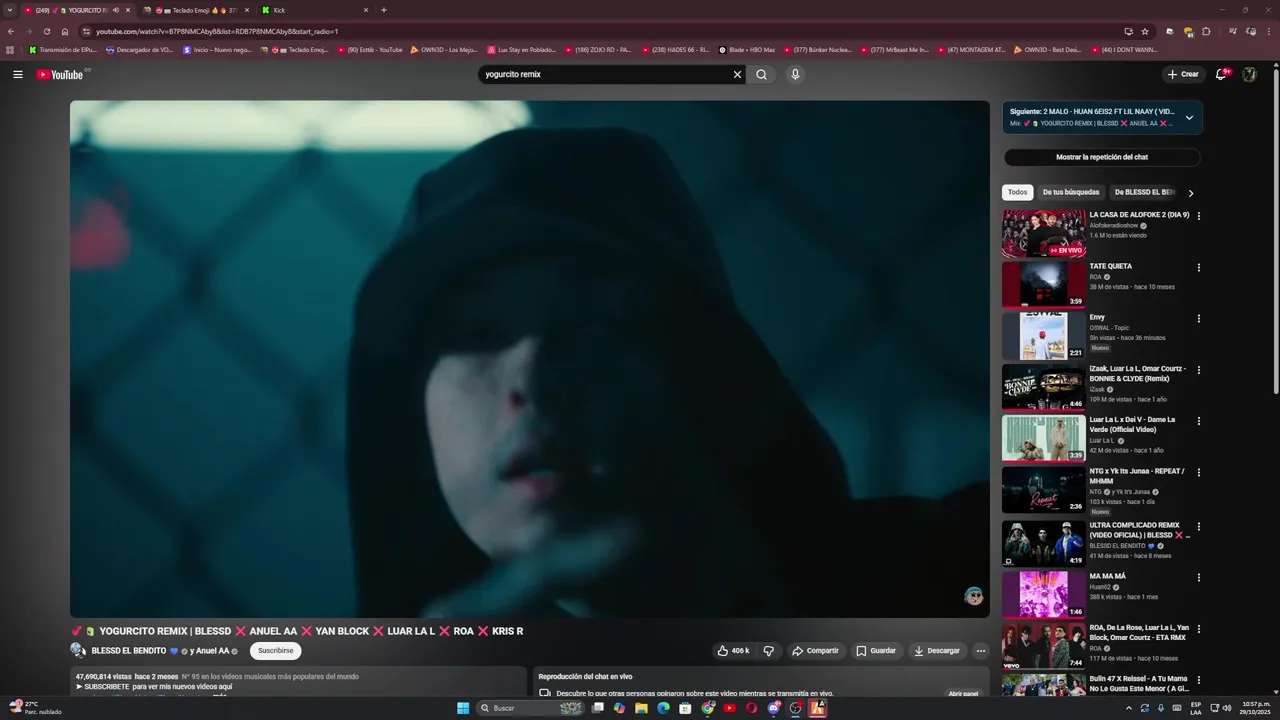1280x720 pixels.
Task: Open options for BONNIE & CLYDE Remix
Action: pyautogui.click(x=1198, y=370)
